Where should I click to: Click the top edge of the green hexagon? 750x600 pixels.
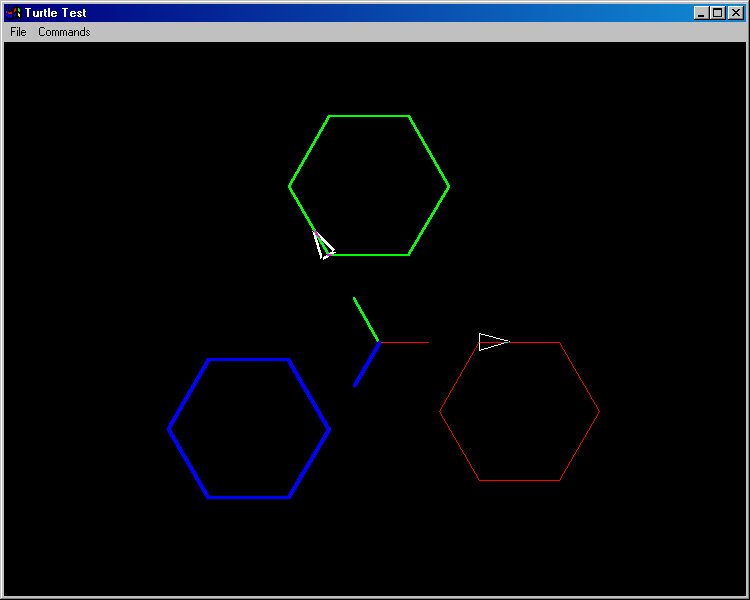[369, 116]
